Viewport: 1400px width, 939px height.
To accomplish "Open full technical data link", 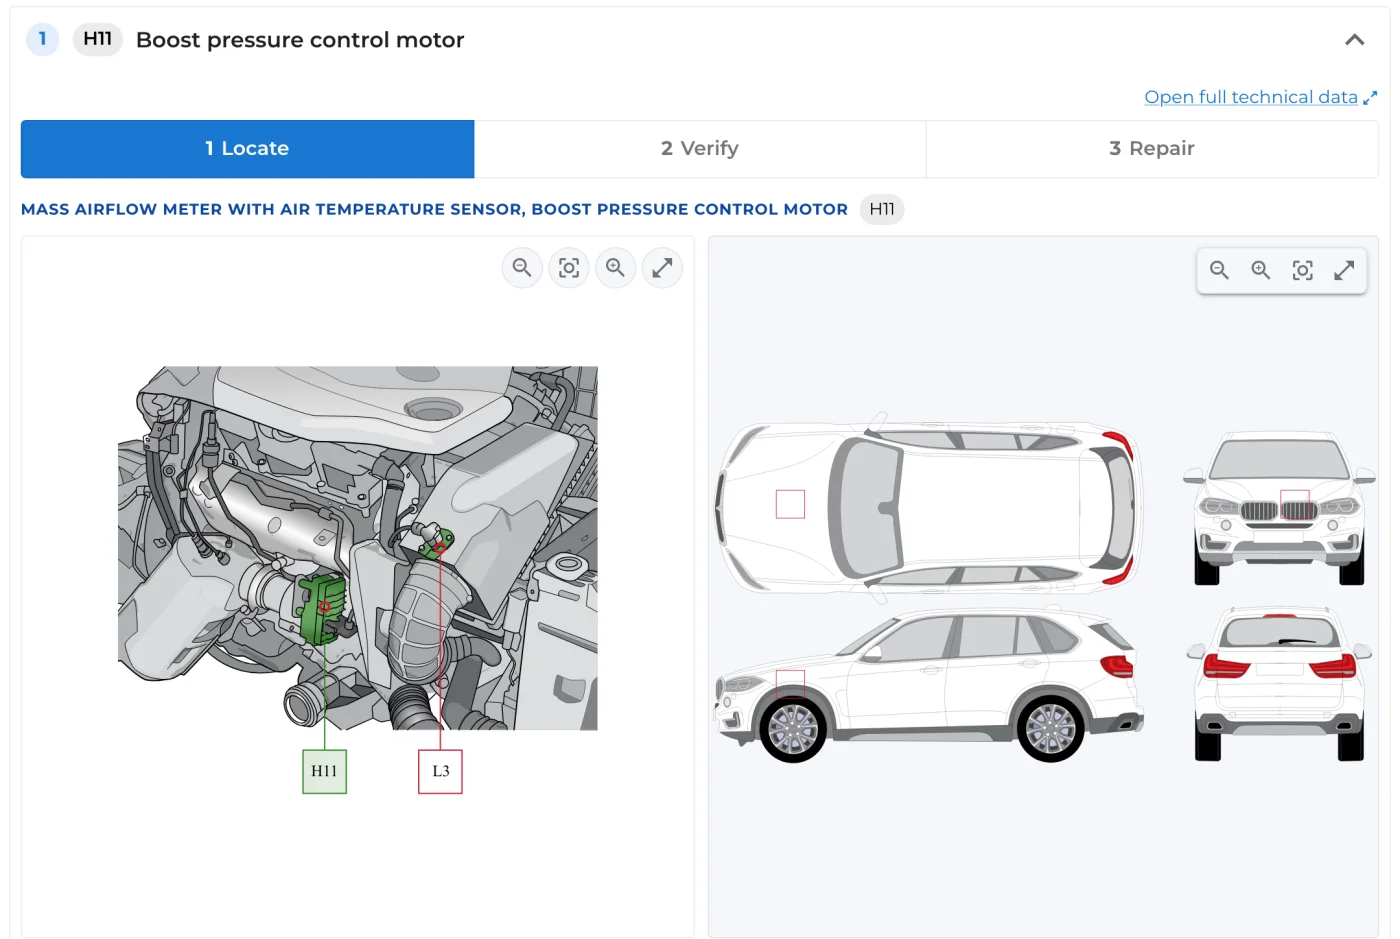I will point(1261,97).
